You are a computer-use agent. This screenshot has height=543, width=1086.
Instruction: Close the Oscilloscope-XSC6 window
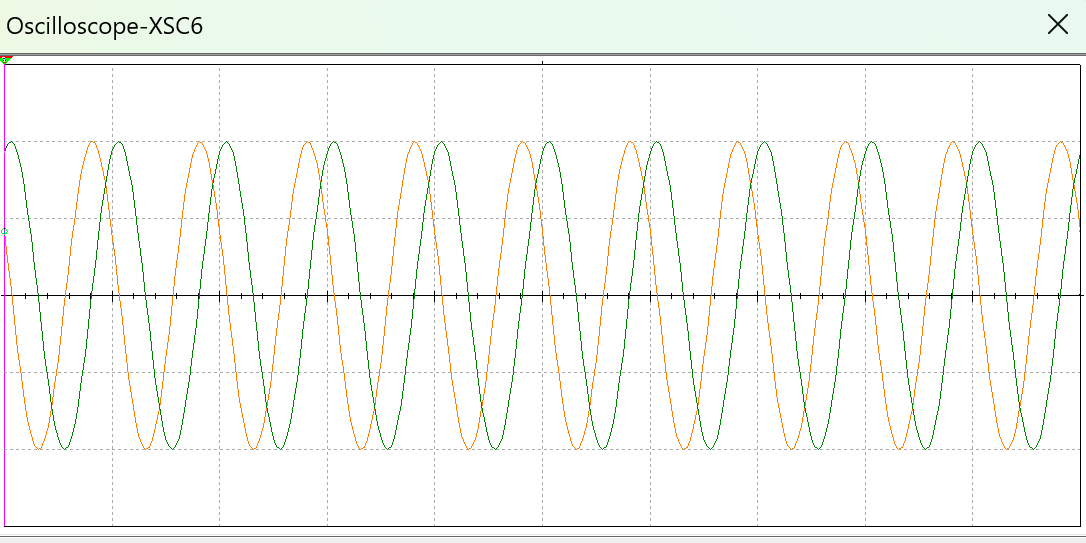pyautogui.click(x=1057, y=25)
